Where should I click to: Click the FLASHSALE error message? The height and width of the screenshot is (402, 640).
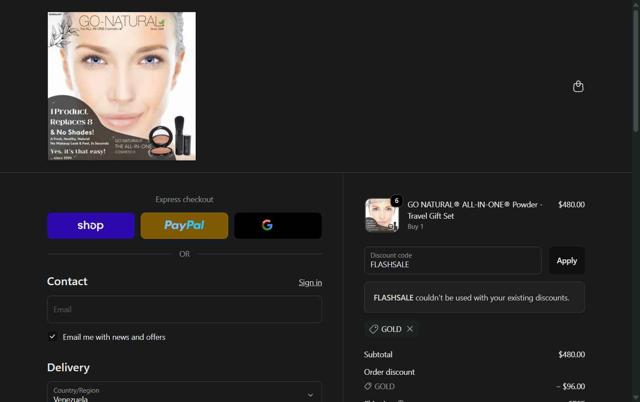474,298
